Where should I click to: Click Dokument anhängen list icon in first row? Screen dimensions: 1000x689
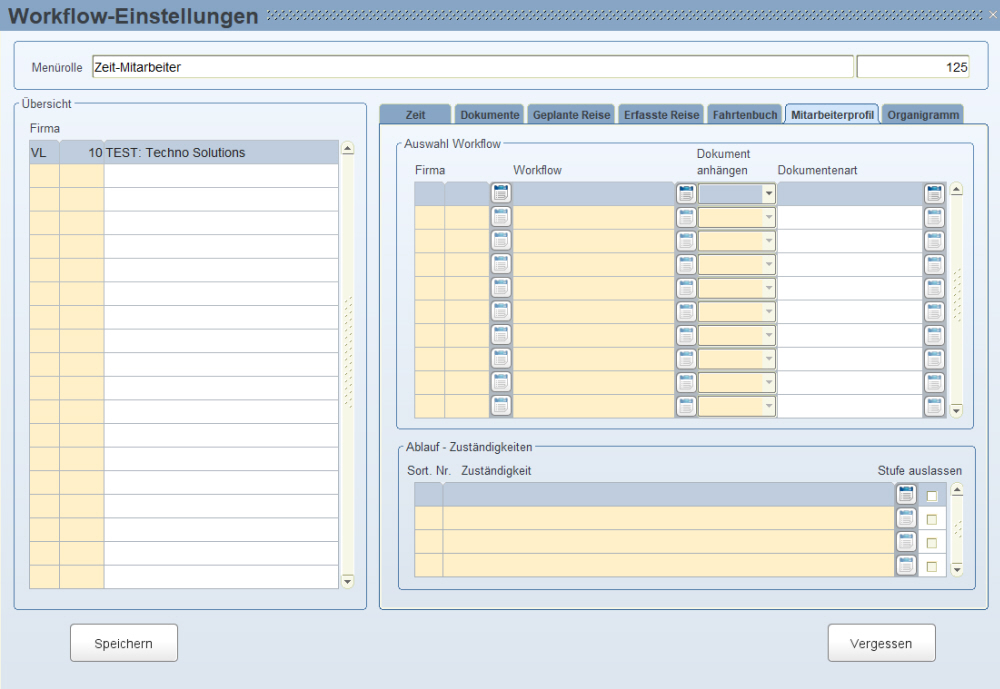pyautogui.click(x=686, y=193)
